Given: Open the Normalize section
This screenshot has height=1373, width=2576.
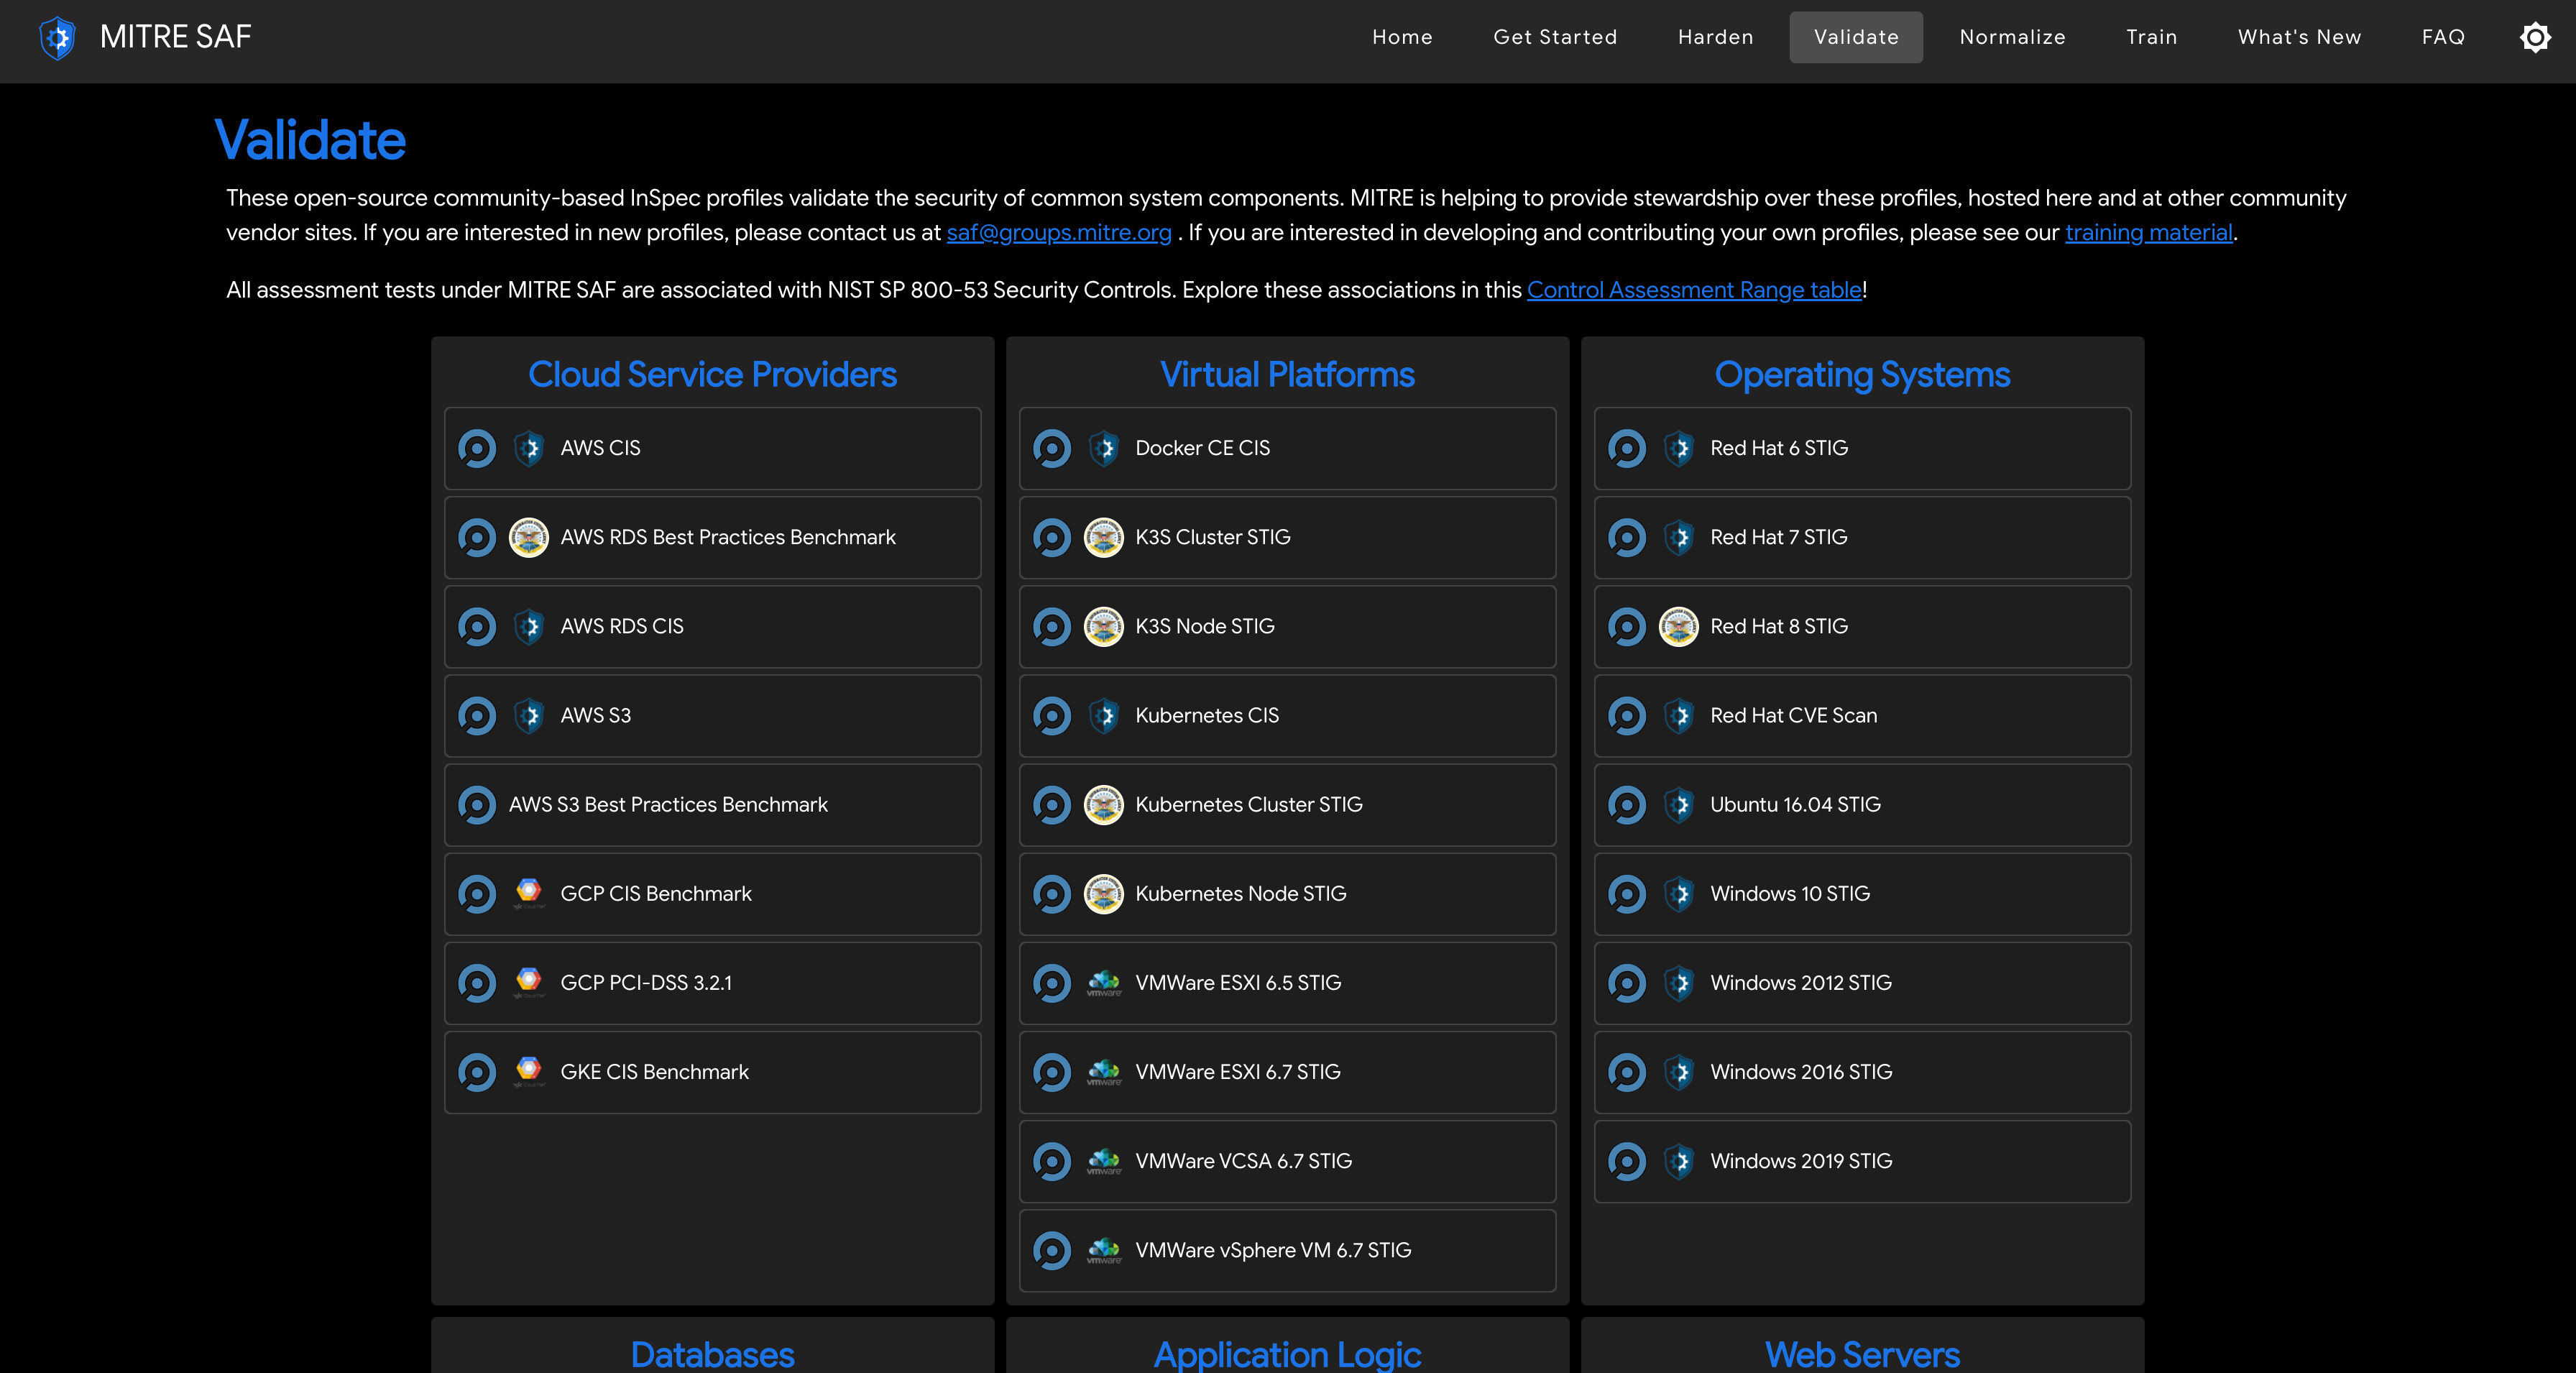Looking at the screenshot, I should (x=2012, y=37).
